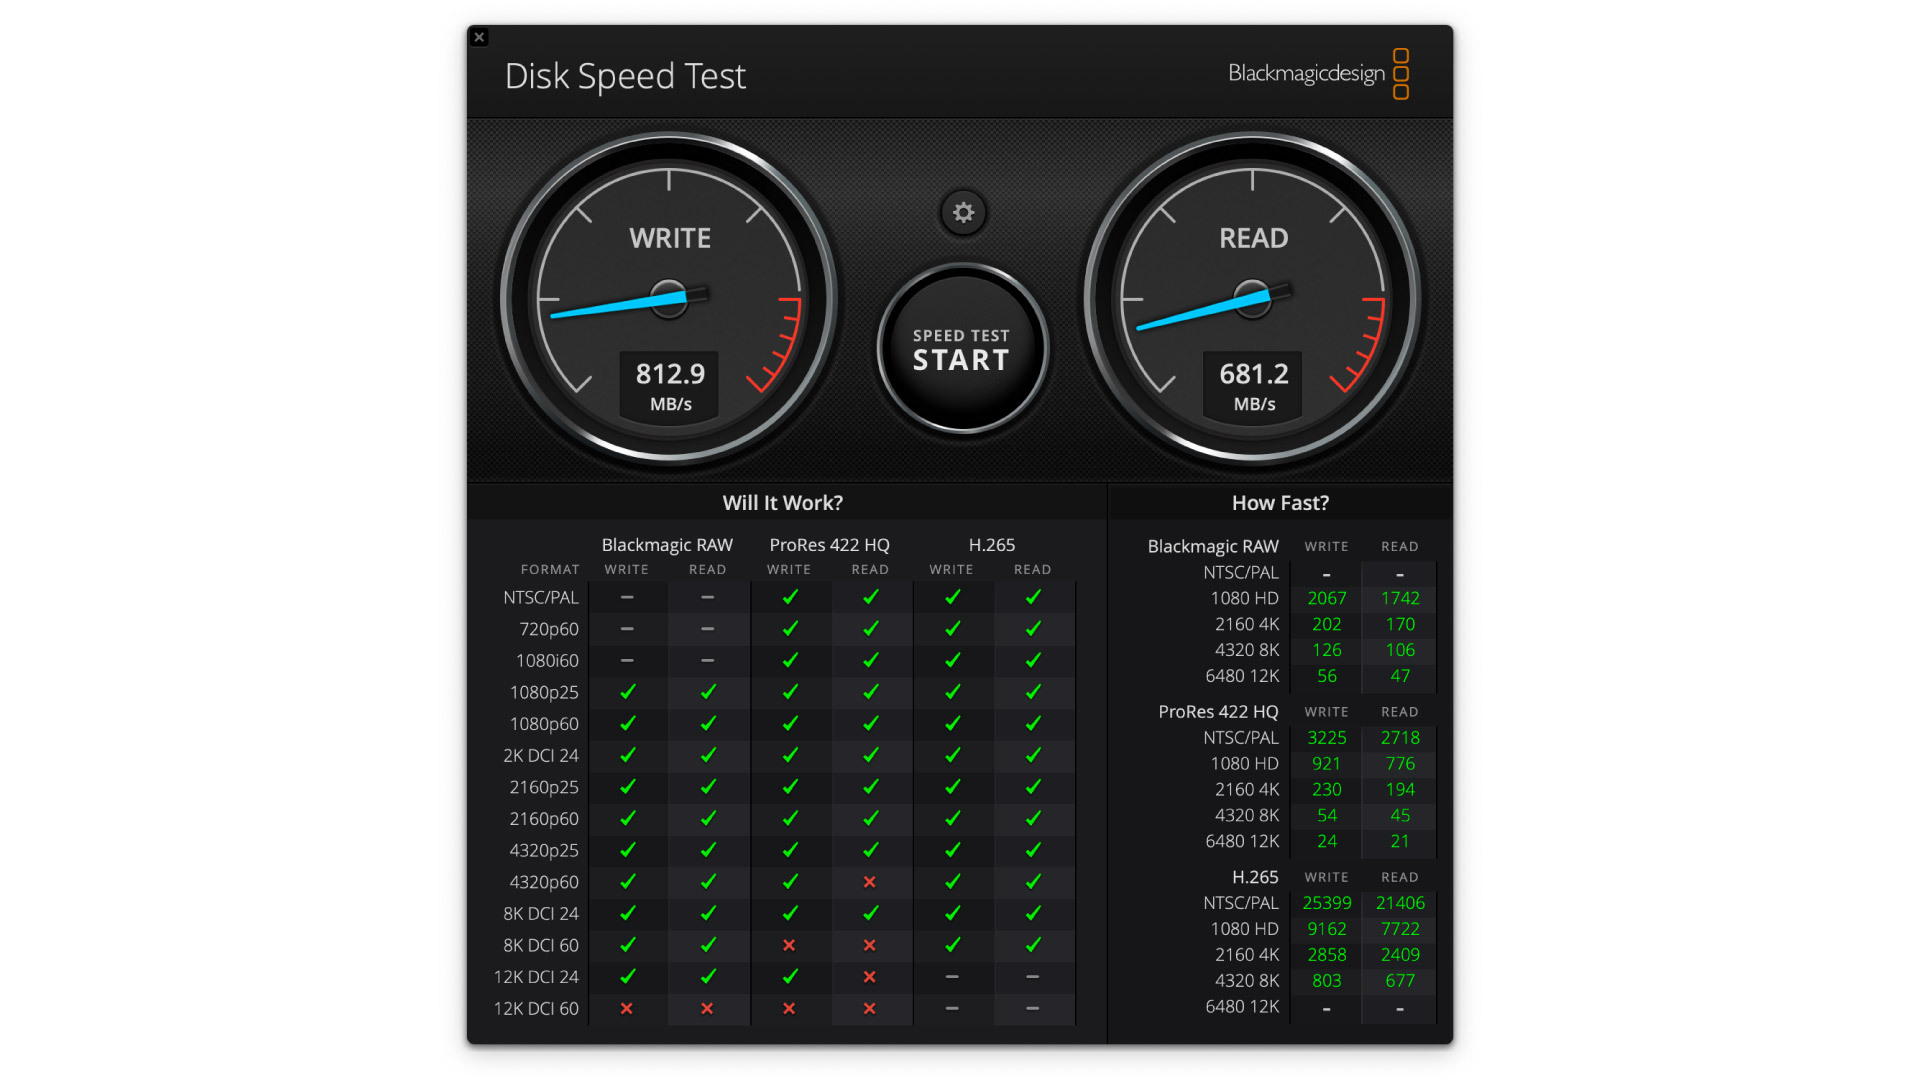Click the ProRes 422 HQ column heading
Image resolution: width=1920 pixels, height=1080 pixels.
click(x=829, y=545)
